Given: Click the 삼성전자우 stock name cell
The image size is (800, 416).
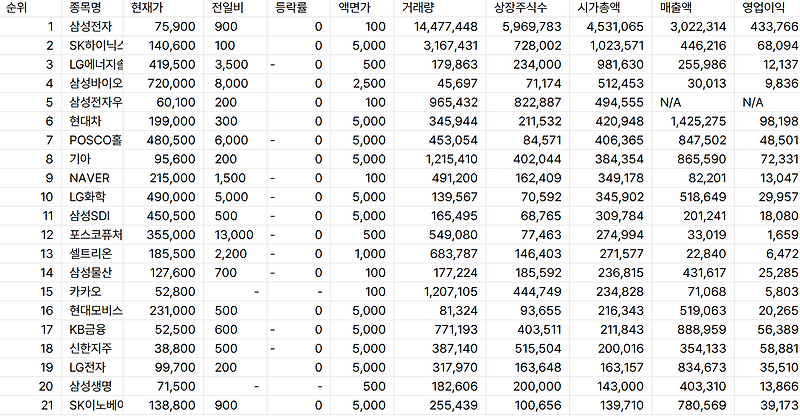Looking at the screenshot, I should point(92,102).
